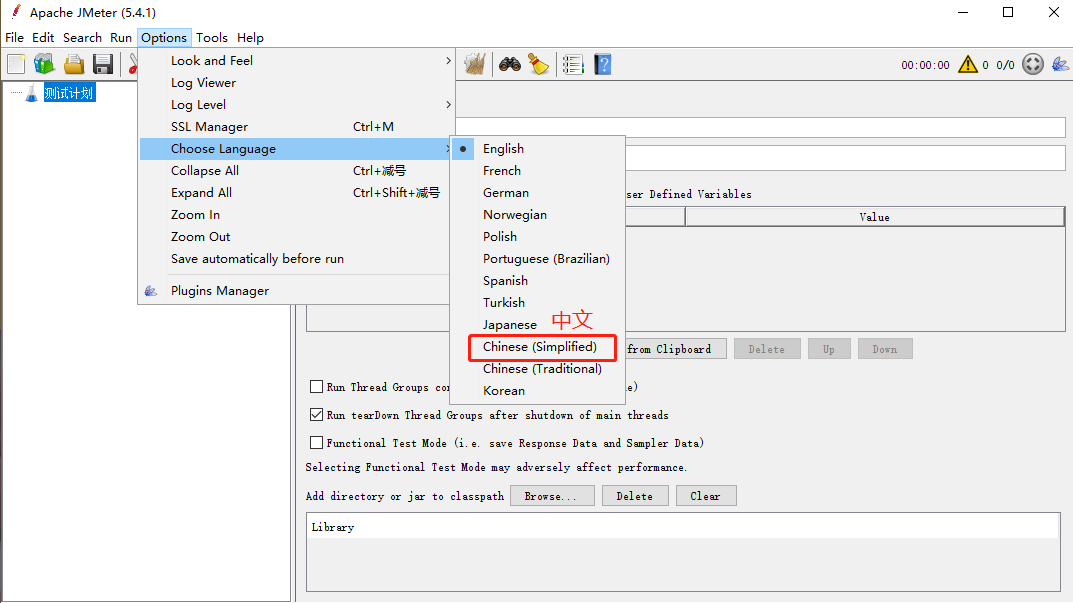Open log via the warning triangle icon
The width and height of the screenshot is (1073, 603).
968,64
